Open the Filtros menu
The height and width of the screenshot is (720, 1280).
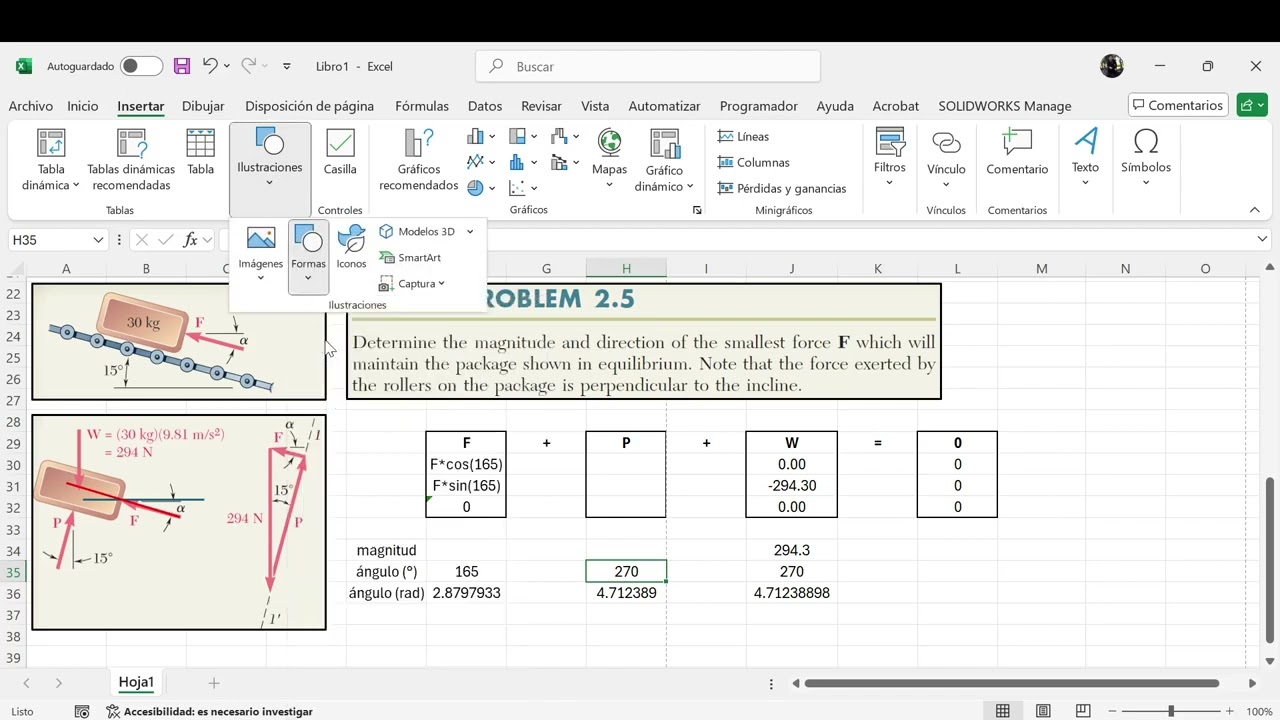(889, 158)
